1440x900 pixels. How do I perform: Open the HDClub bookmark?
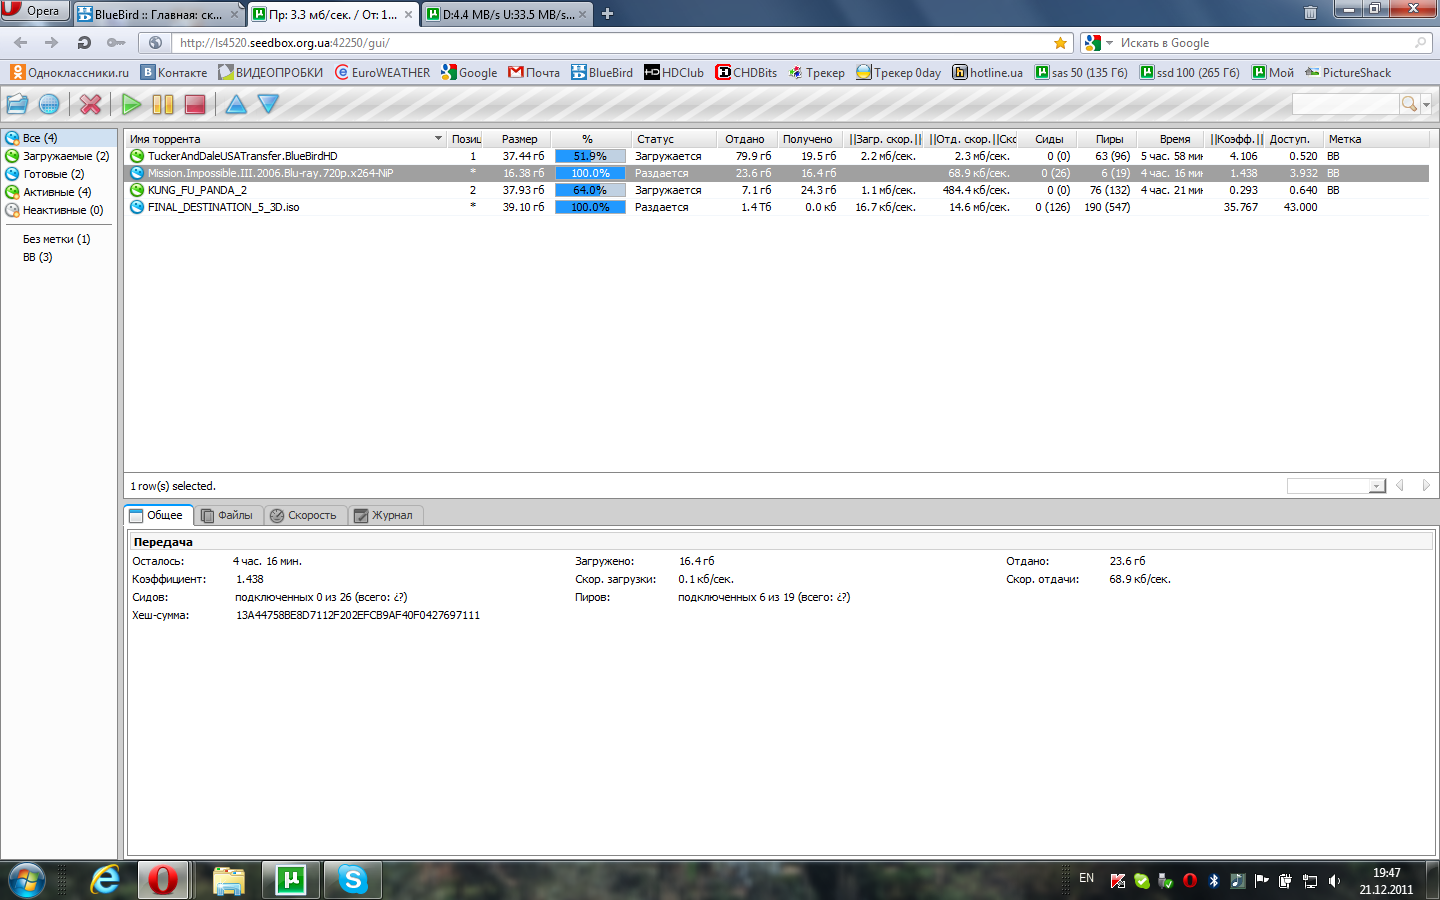(674, 72)
